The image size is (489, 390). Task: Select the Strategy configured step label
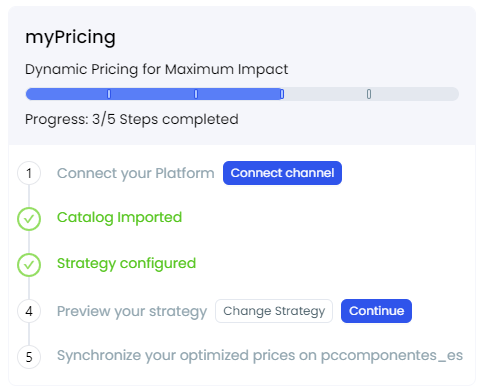point(126,264)
